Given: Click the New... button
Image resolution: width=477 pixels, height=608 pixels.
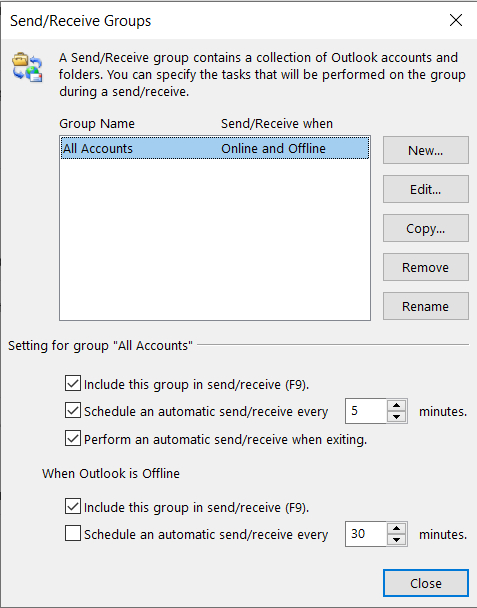Looking at the screenshot, I should pos(425,150).
